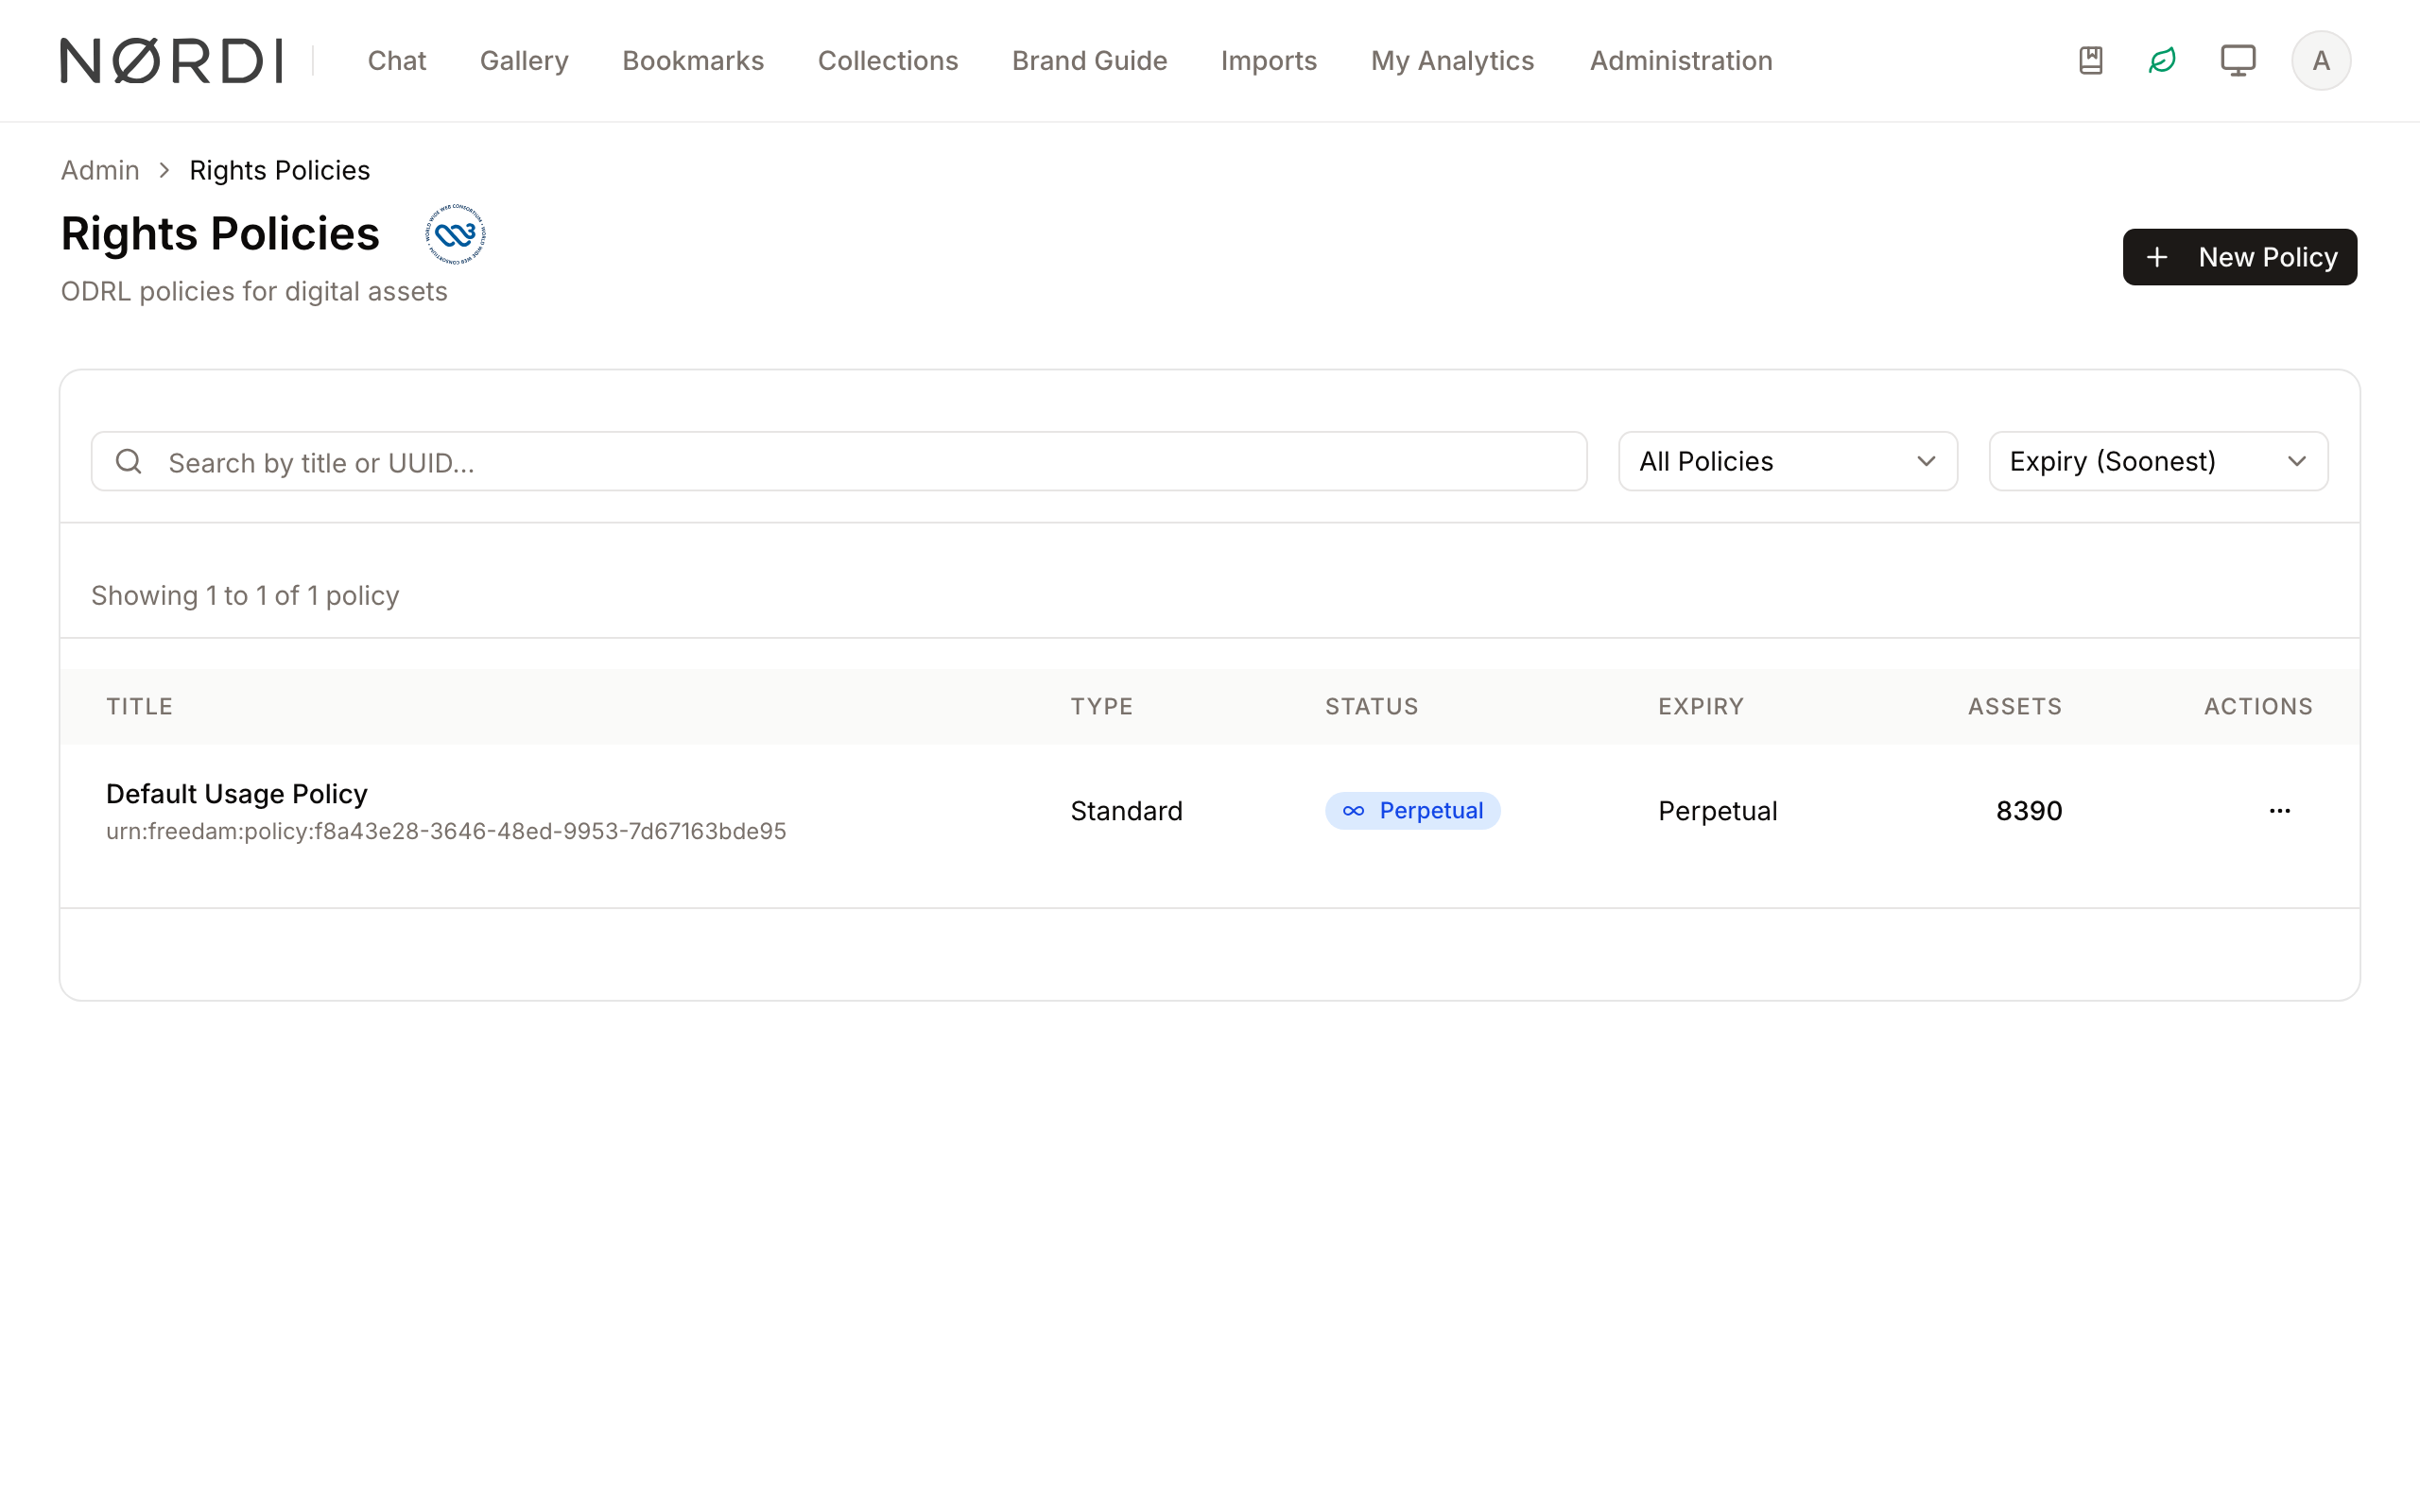Click the monitor display icon
2420x1512 pixels.
[x=2238, y=61]
